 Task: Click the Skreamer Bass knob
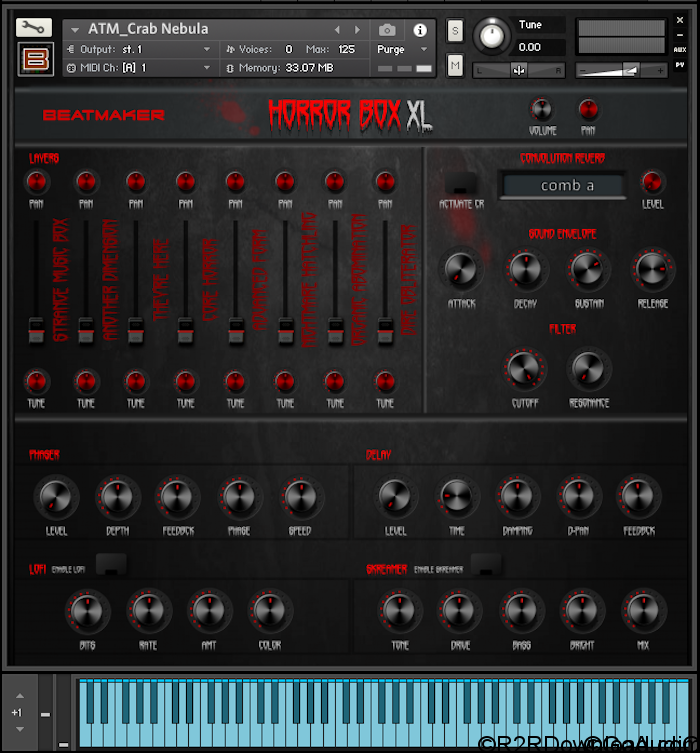point(521,611)
